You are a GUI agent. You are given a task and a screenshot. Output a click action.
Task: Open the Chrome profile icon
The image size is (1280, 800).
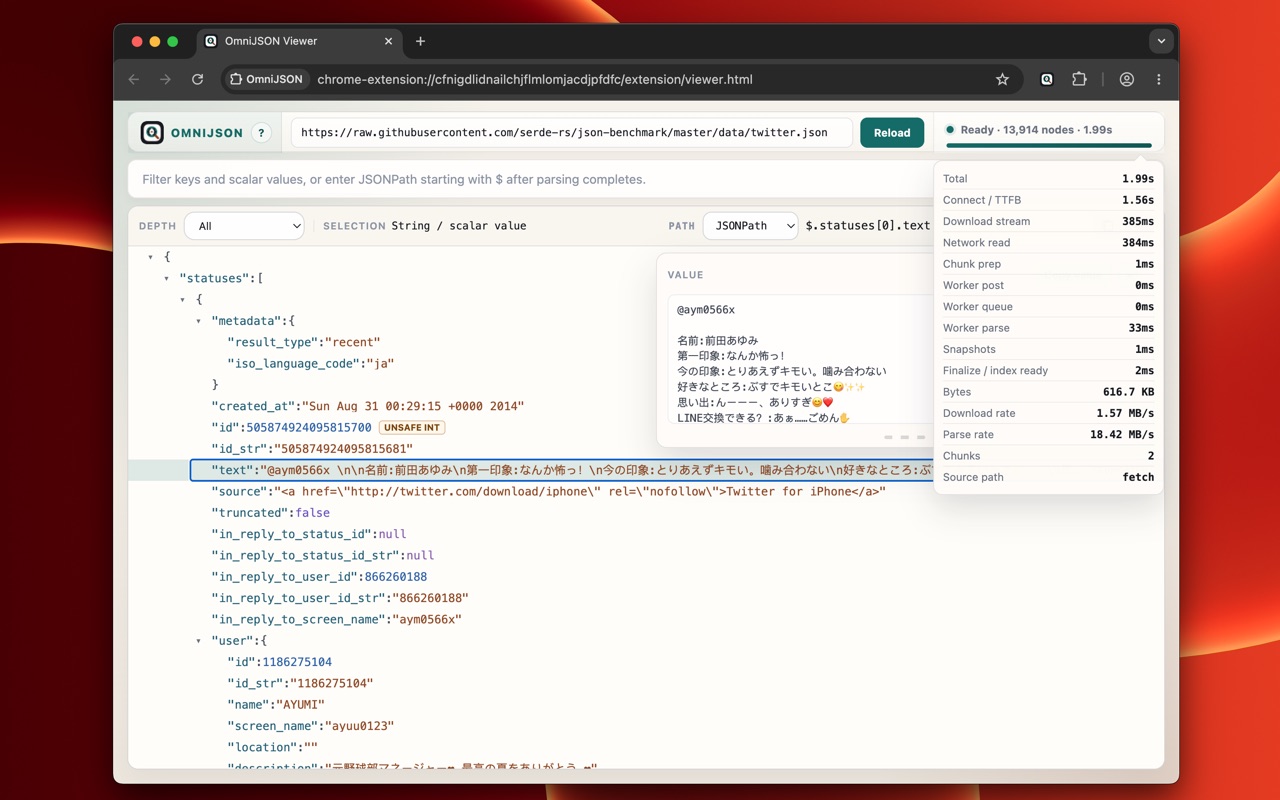pyautogui.click(x=1126, y=79)
